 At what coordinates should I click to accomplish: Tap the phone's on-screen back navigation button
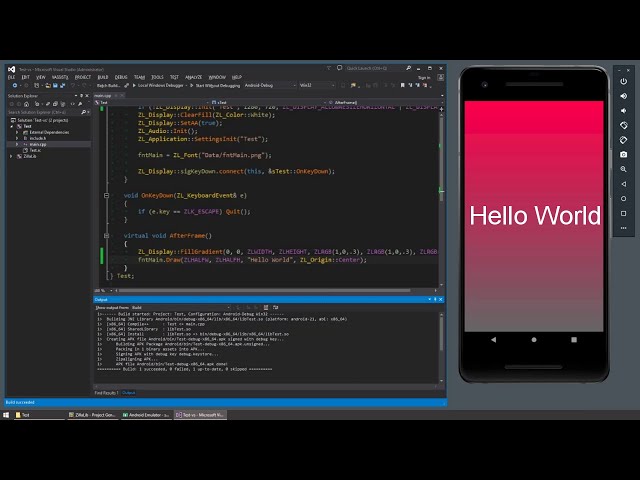pyautogui.click(x=493, y=340)
